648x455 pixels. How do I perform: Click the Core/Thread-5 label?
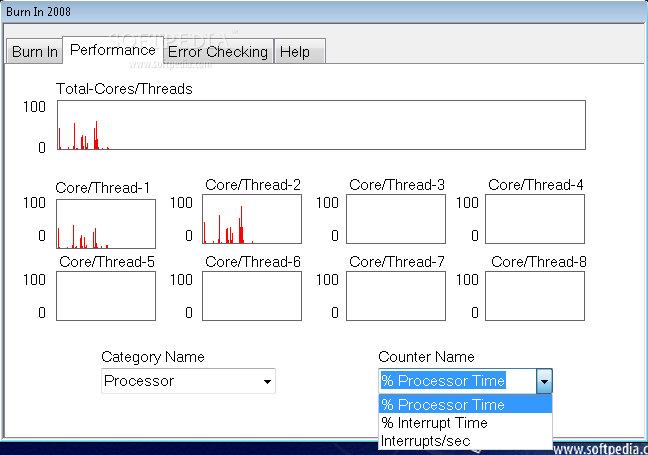coord(107,262)
